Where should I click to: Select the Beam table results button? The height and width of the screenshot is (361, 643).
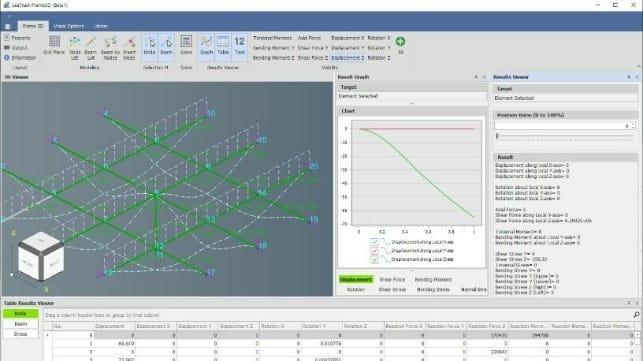click(x=21, y=324)
